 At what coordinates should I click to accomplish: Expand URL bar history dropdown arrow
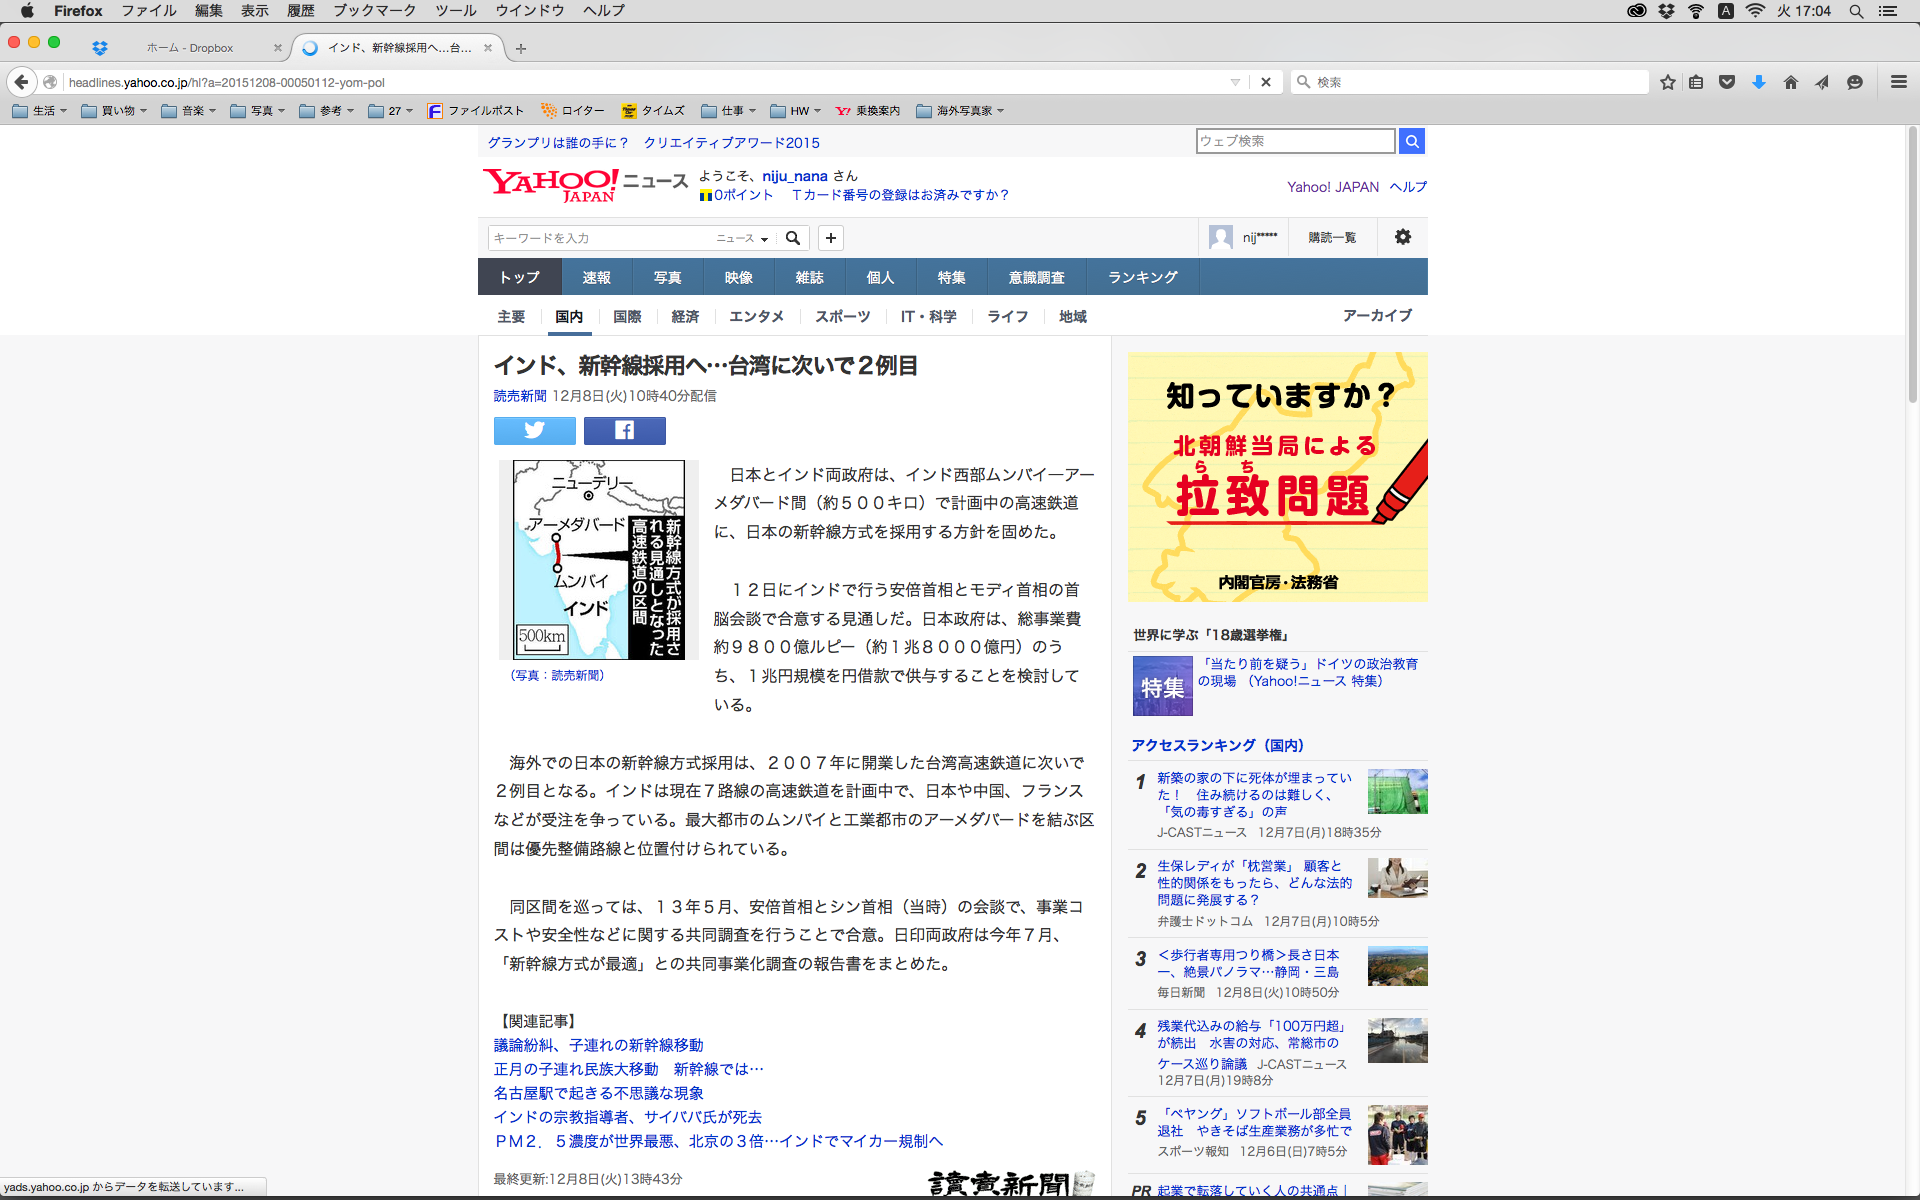point(1235,82)
